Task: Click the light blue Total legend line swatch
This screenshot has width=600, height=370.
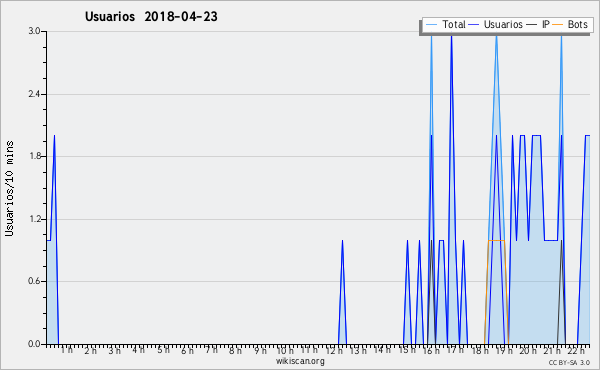Action: click(431, 25)
